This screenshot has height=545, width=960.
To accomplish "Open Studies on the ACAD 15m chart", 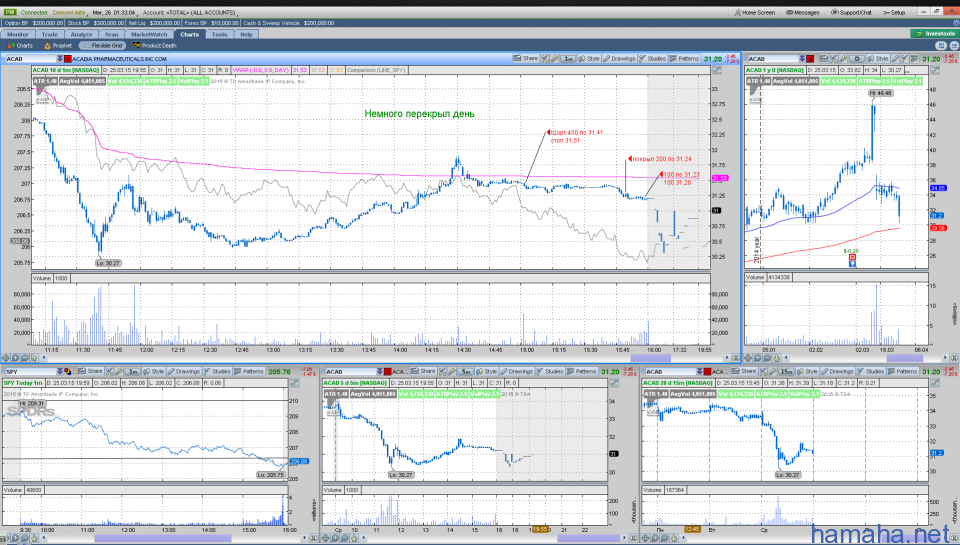I will pos(870,371).
